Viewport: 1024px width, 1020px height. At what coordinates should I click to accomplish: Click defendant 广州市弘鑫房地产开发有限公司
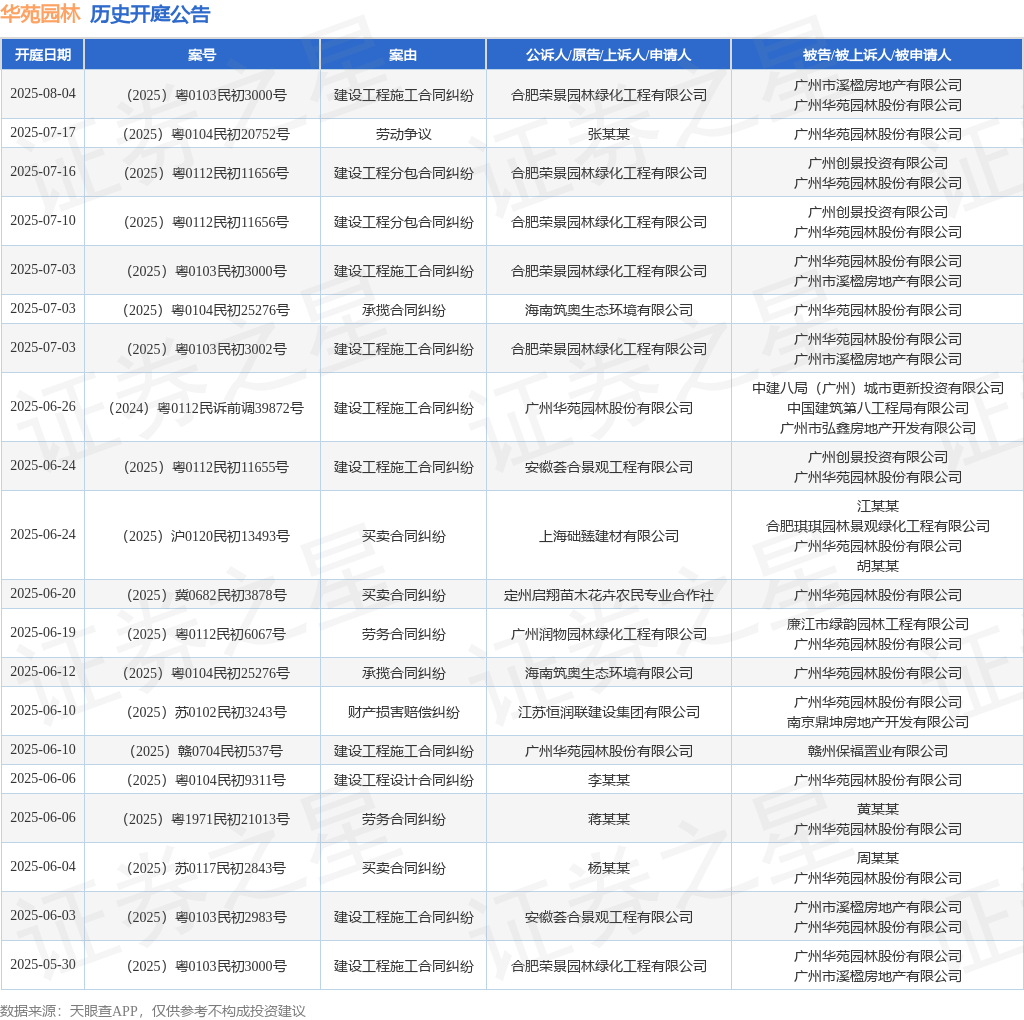pos(878,428)
